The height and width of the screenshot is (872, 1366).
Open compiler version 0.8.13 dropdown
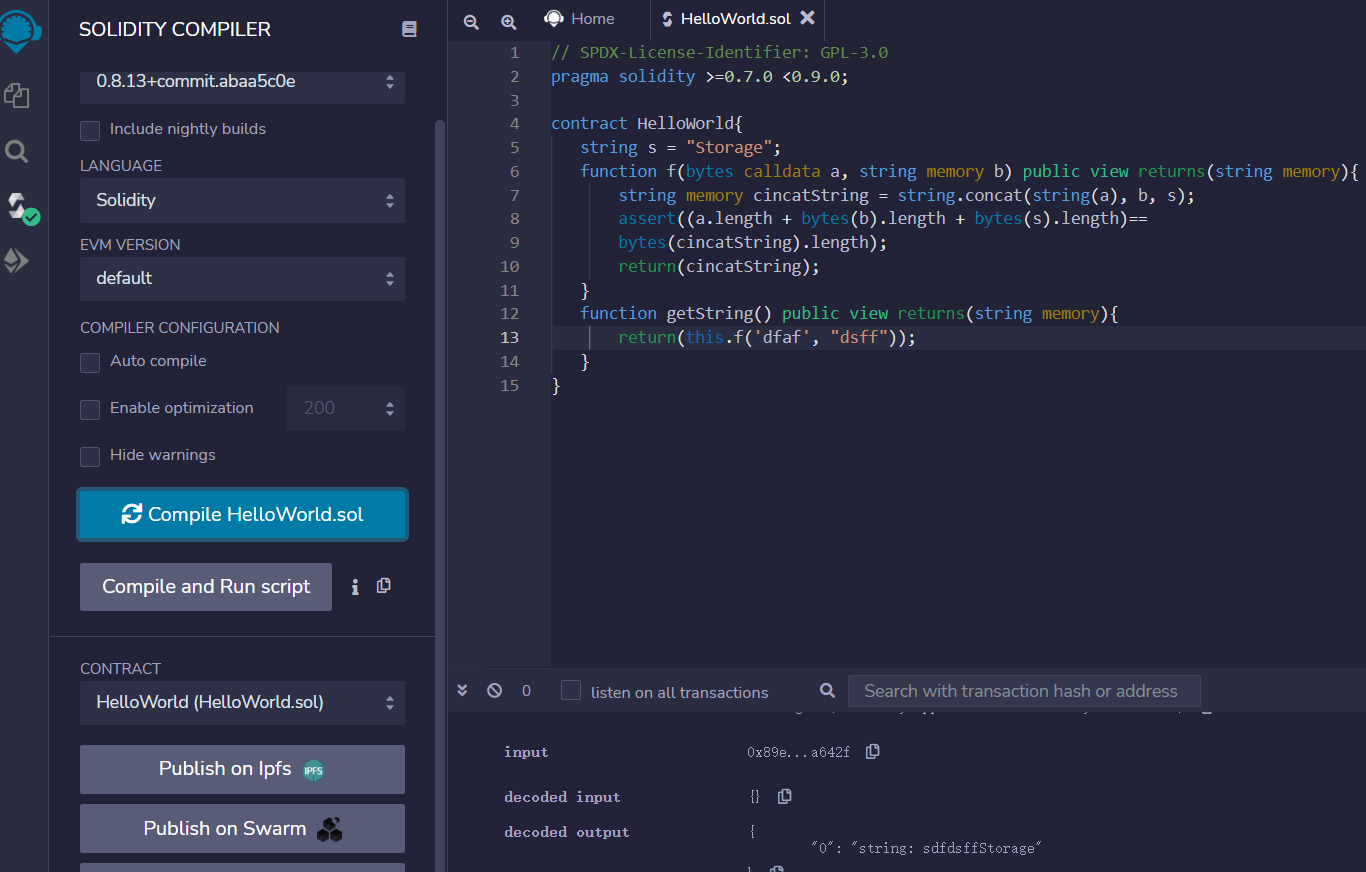pyautogui.click(x=242, y=82)
